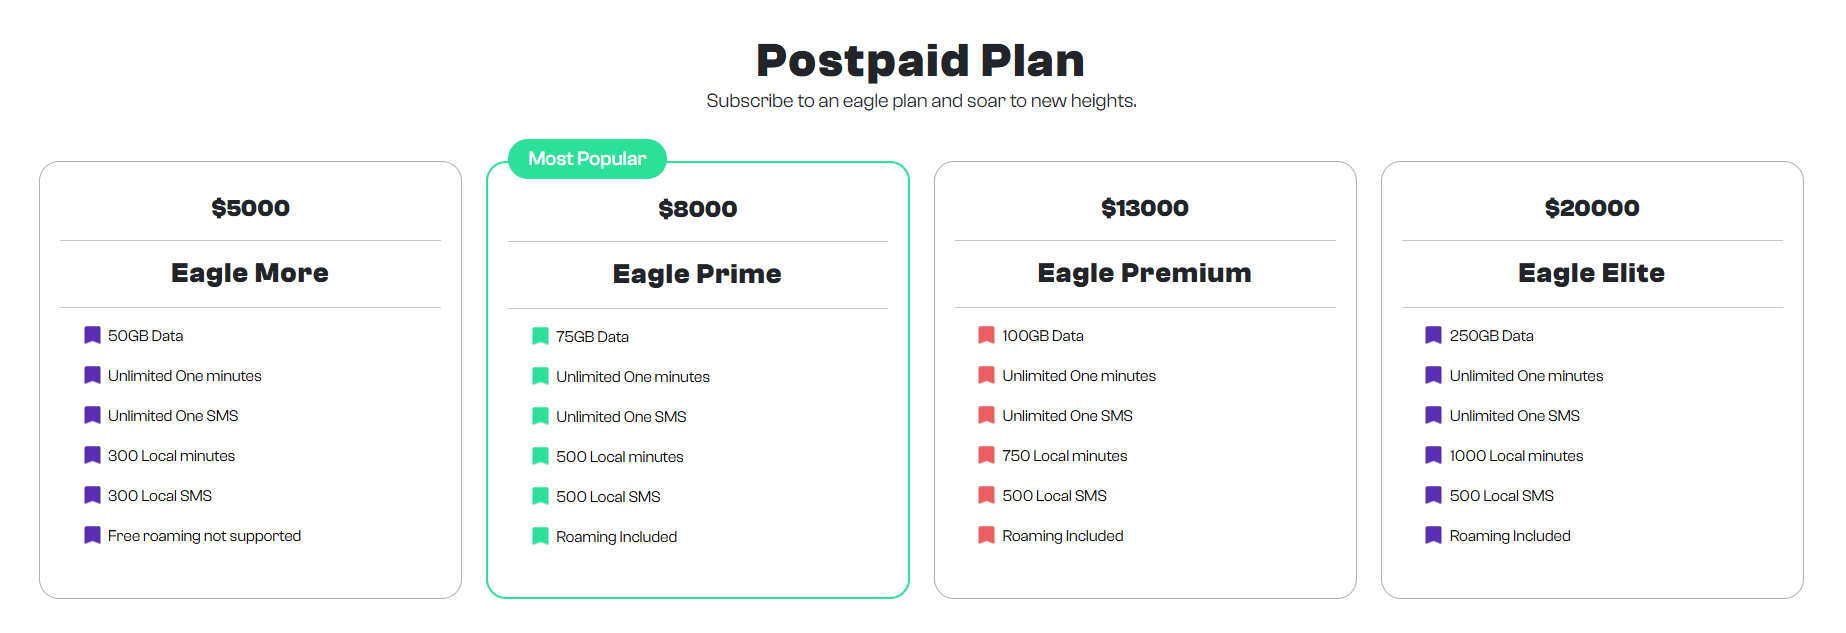The height and width of the screenshot is (633, 1846).
Task: Click the bookmark icon next to 500 Local minutes
Action: pyautogui.click(x=540, y=456)
